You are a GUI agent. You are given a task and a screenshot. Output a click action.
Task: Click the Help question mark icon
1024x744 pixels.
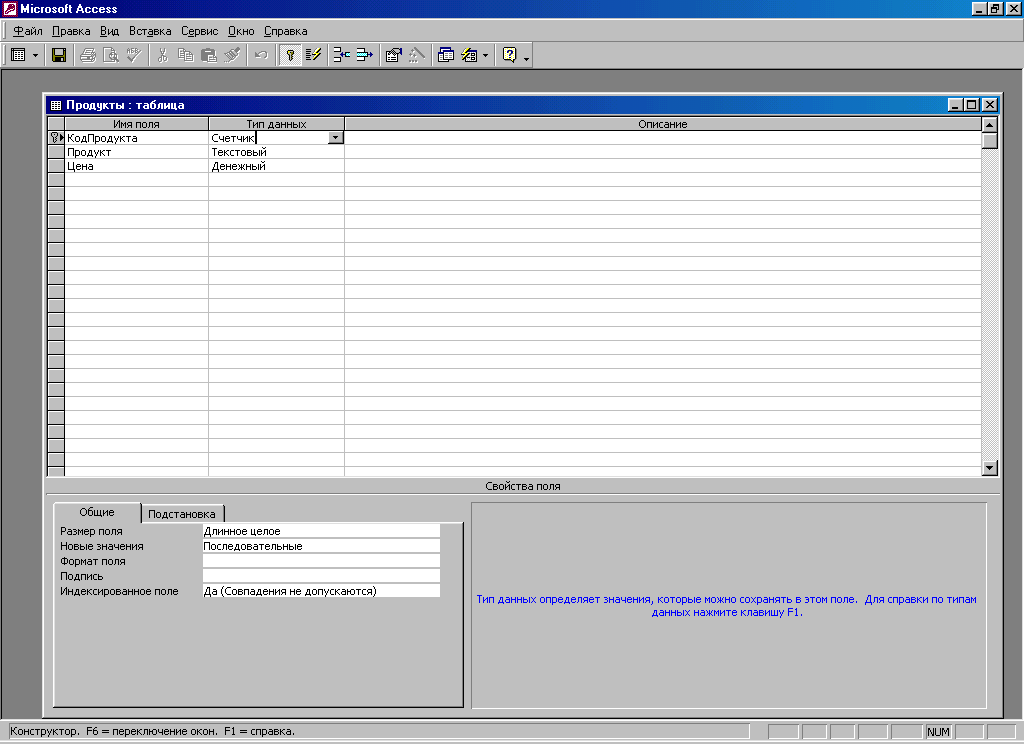point(509,56)
